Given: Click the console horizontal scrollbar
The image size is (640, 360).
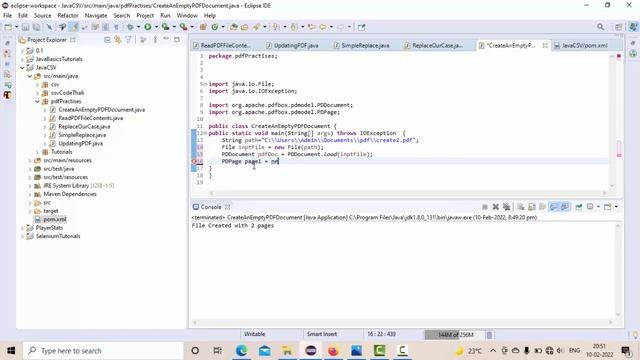Looking at the screenshot, I should pyautogui.click(x=402, y=322).
